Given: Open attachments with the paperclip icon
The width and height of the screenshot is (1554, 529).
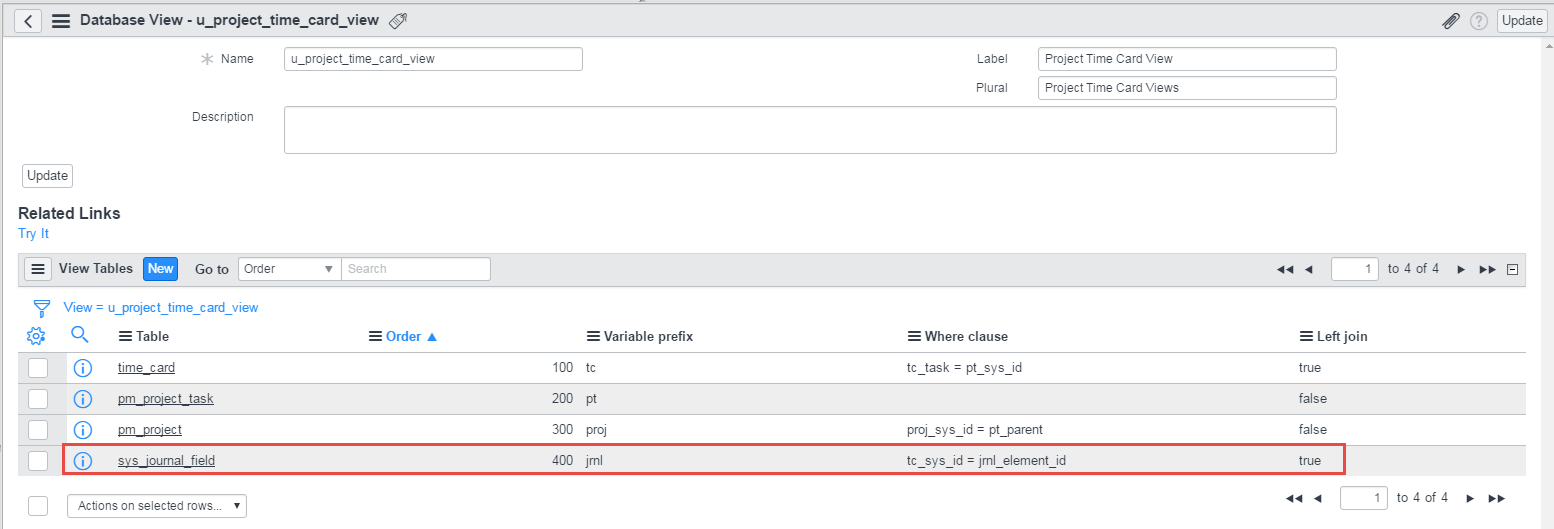Looking at the screenshot, I should 1450,20.
